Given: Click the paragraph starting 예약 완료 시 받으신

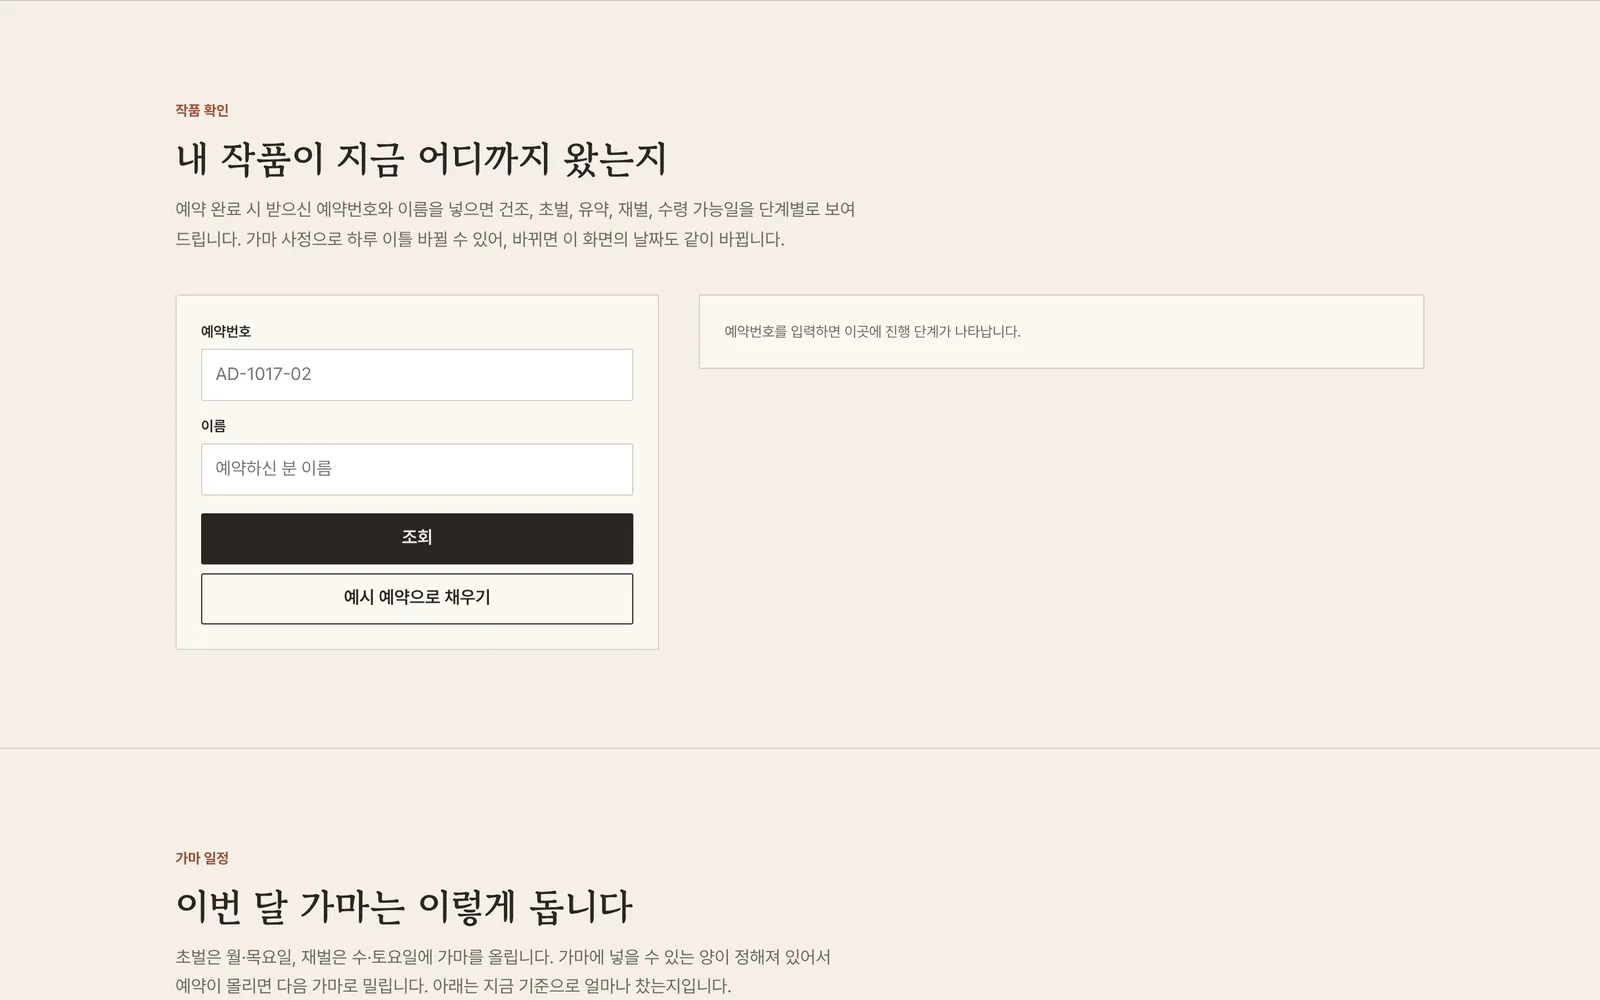Looking at the screenshot, I should tap(515, 224).
